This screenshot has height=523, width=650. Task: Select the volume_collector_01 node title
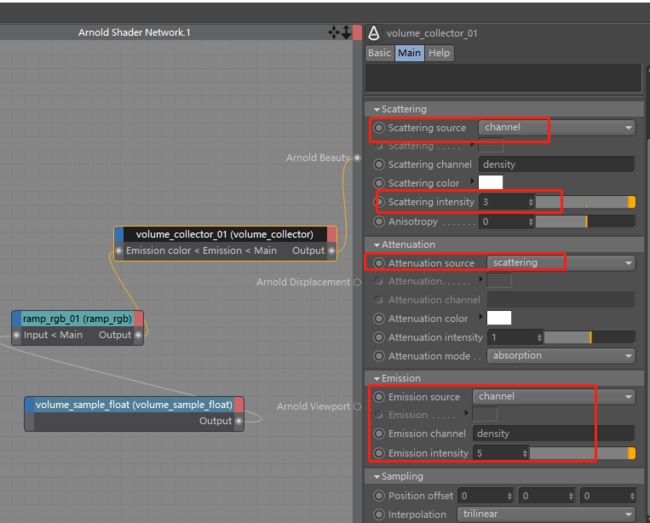point(225,235)
